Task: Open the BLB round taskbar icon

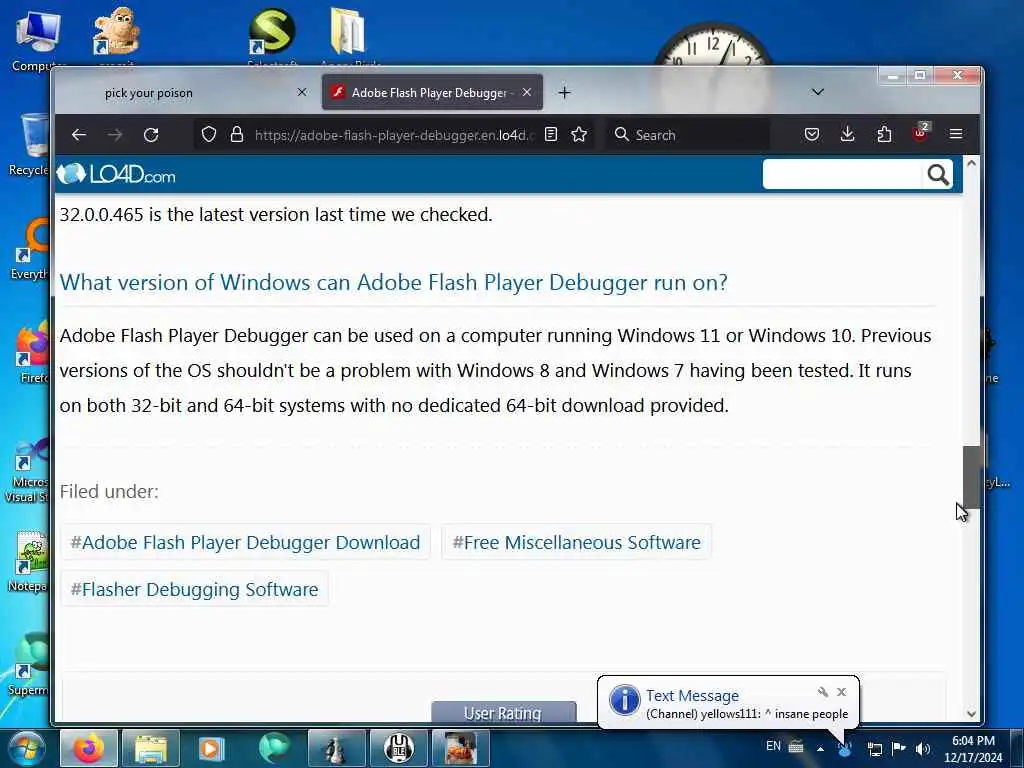Action: (398, 748)
